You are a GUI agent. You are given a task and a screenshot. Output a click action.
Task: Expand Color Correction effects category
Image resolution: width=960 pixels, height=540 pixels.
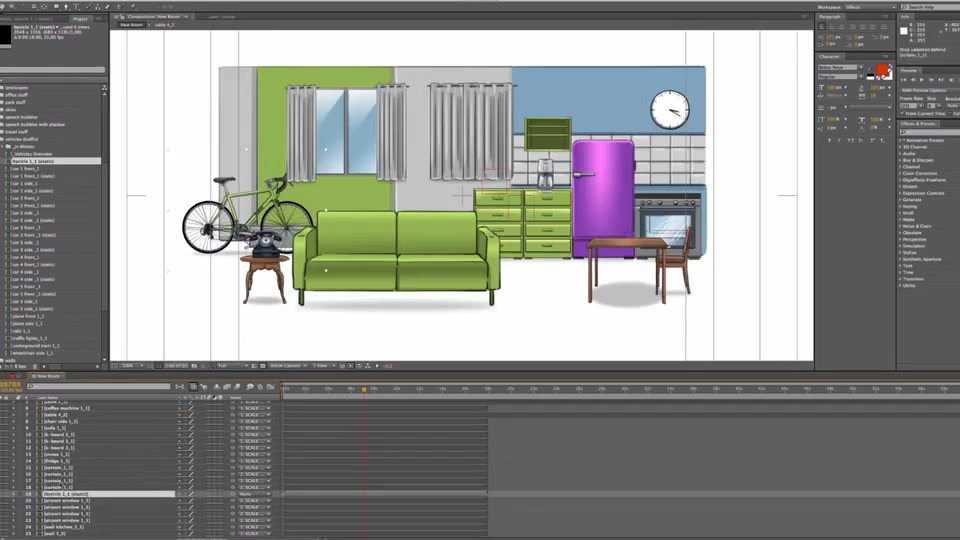pyautogui.click(x=902, y=173)
